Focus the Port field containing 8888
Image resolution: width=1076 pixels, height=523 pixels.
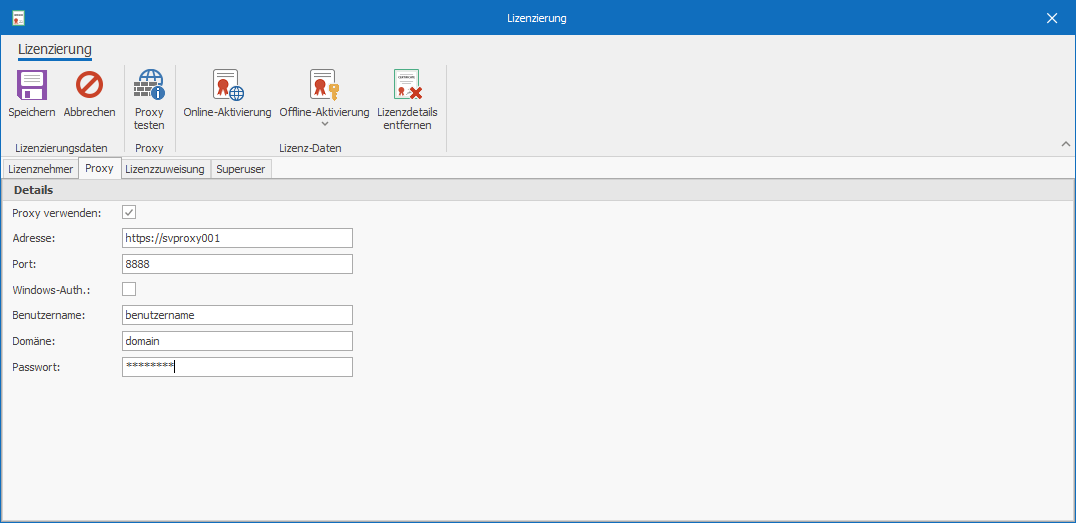click(237, 264)
